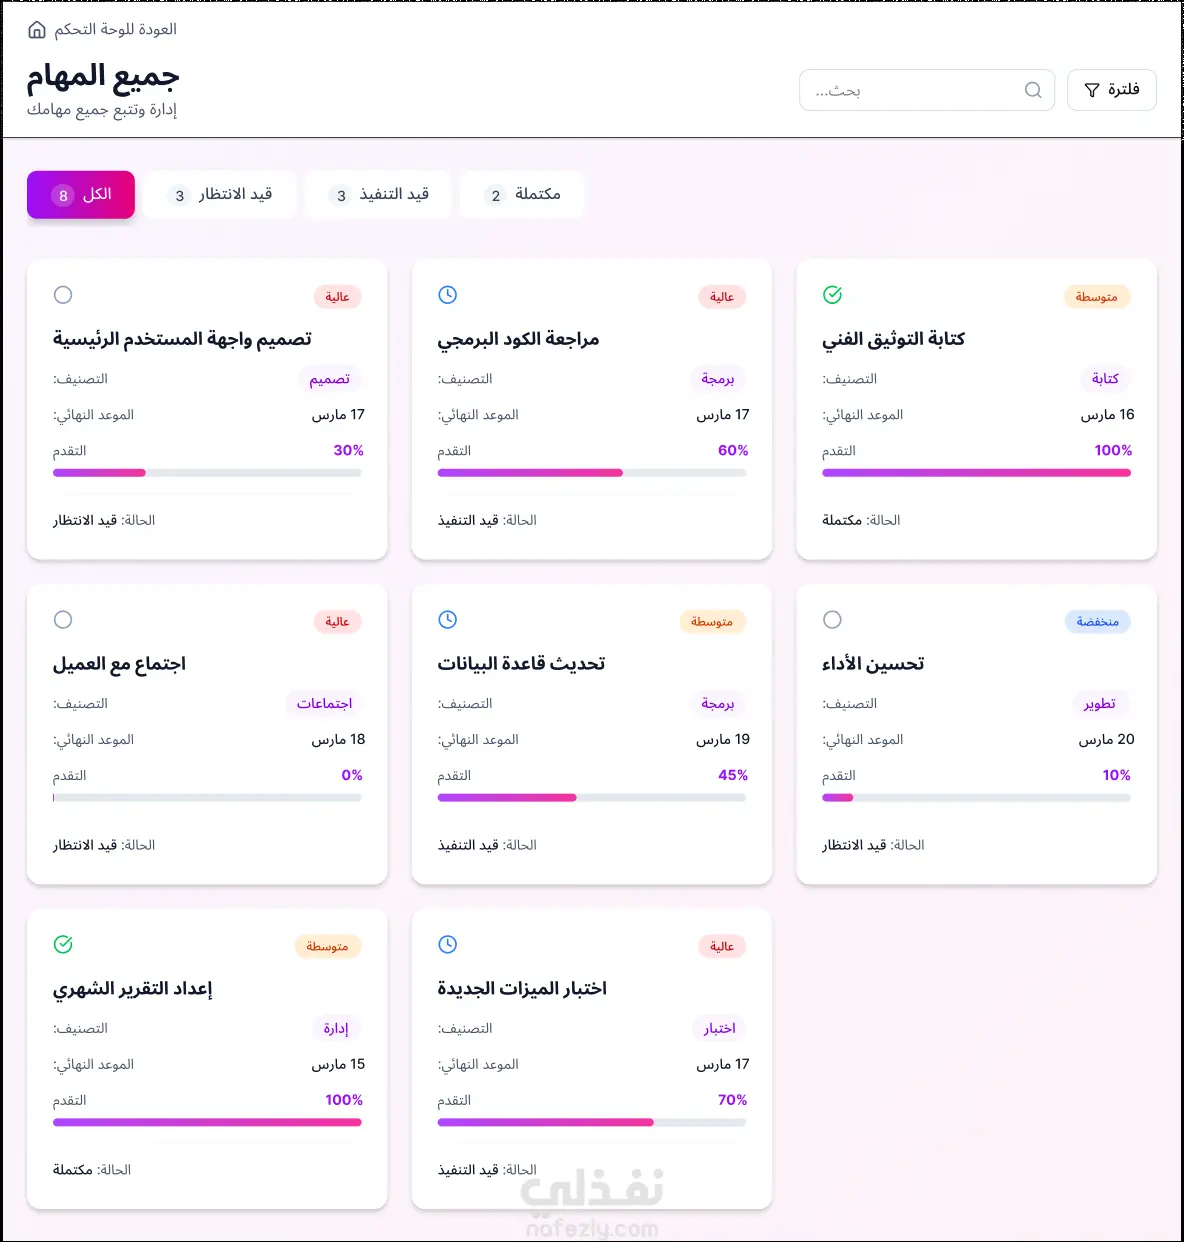Click green check icon on كتابة التوثيق الفني
The height and width of the screenshot is (1242, 1184).
pos(832,294)
